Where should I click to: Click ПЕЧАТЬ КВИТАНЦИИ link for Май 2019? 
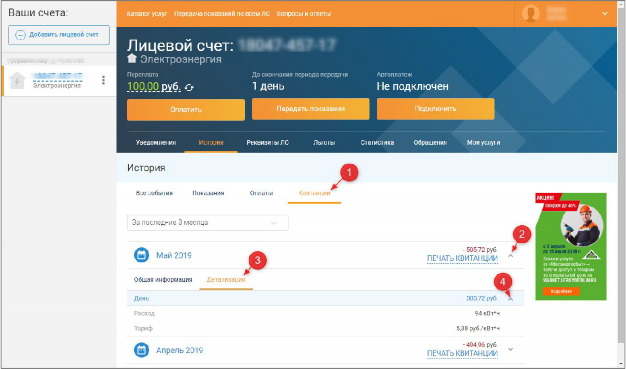[462, 259]
